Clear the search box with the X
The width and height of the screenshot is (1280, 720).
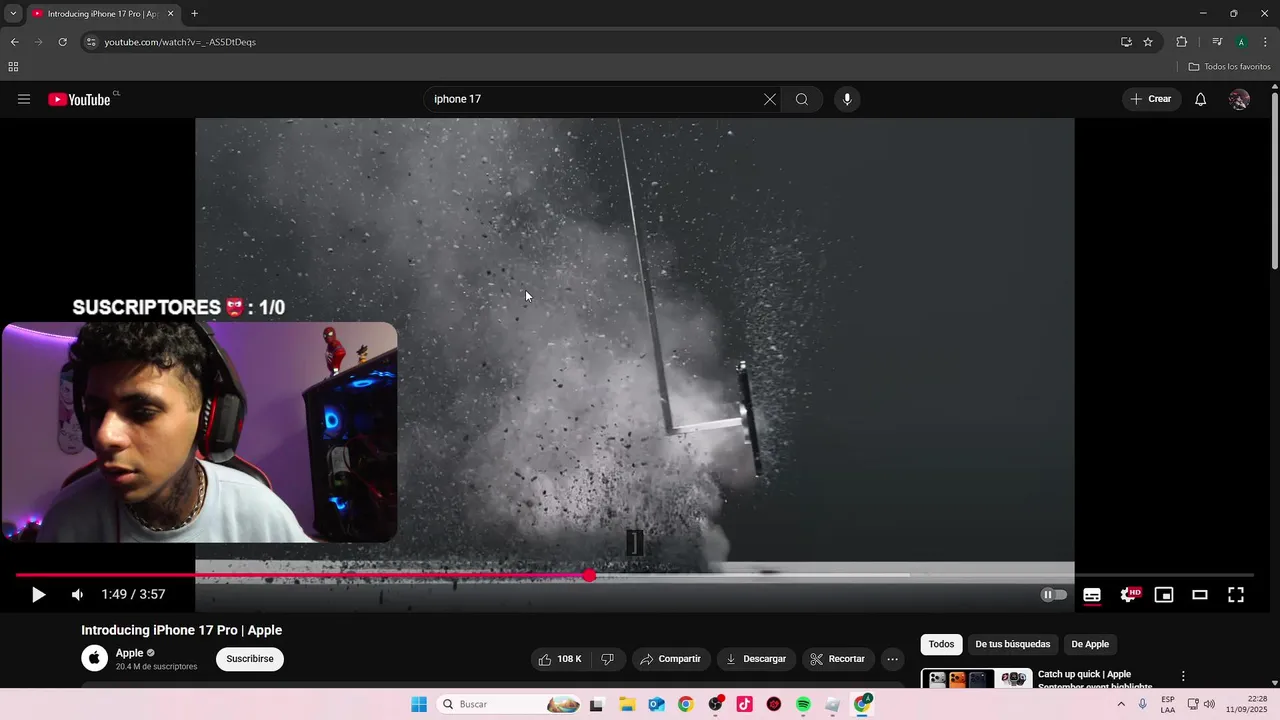[769, 99]
